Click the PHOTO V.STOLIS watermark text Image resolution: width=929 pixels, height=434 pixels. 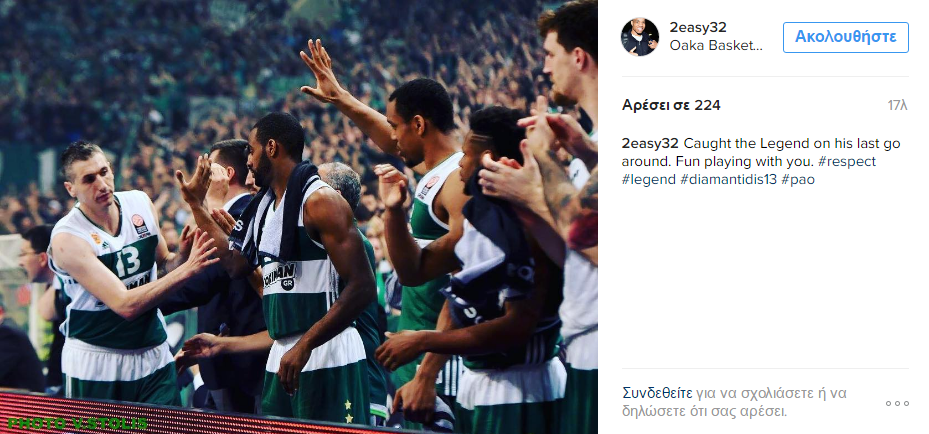78,423
